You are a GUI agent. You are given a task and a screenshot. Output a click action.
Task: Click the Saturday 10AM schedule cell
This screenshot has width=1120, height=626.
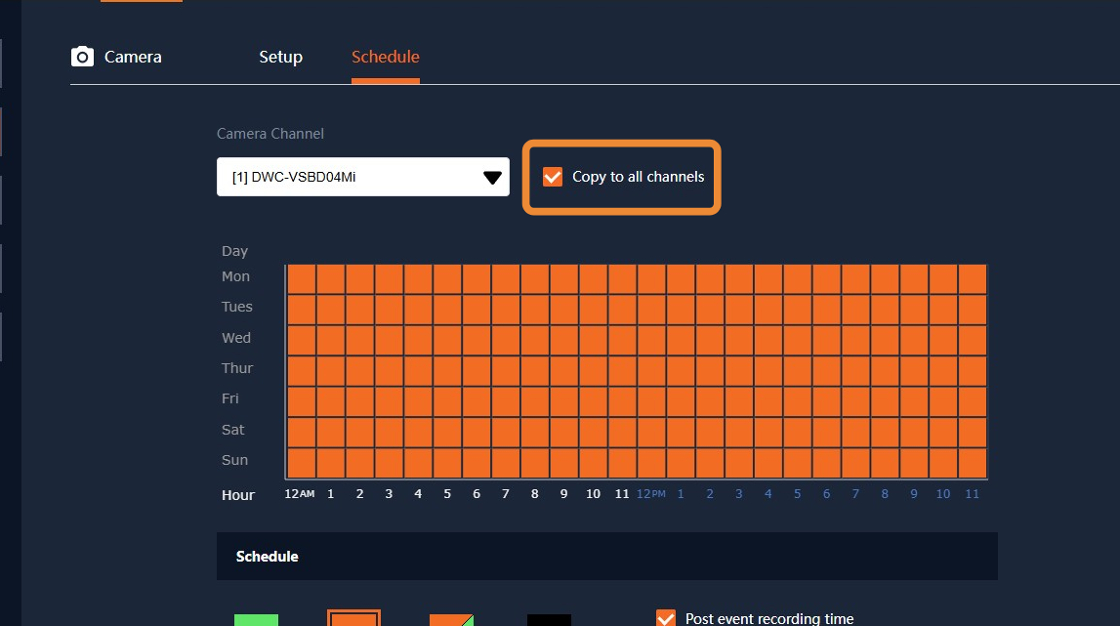click(594, 432)
